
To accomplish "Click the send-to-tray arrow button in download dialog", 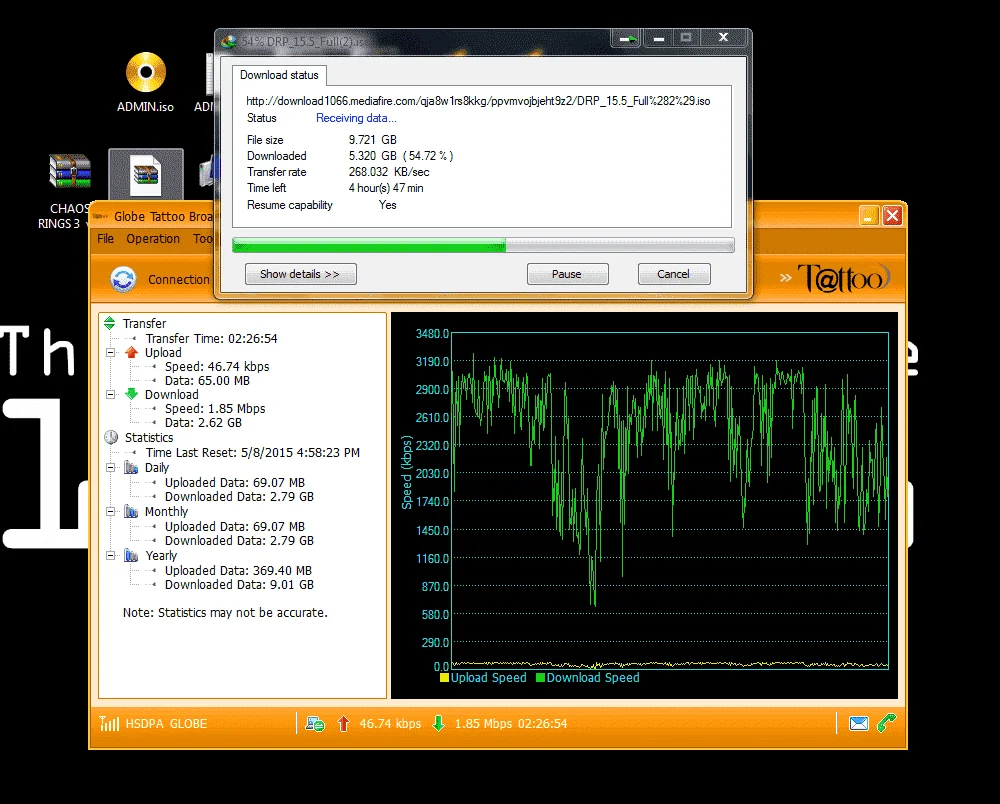I will point(627,38).
